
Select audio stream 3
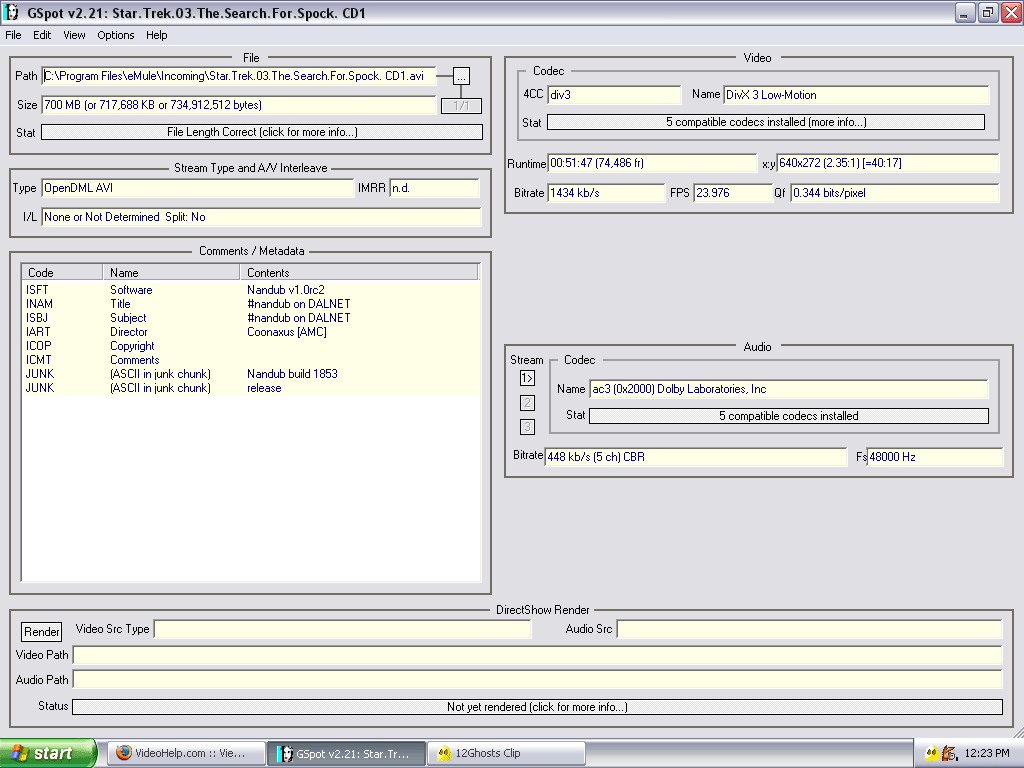pyautogui.click(x=527, y=427)
